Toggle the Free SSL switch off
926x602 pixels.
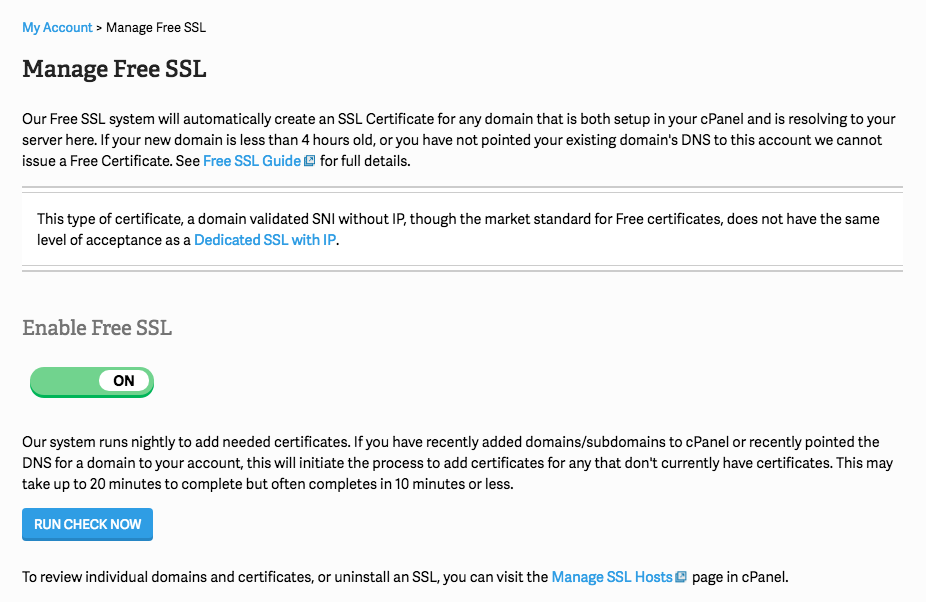click(92, 381)
